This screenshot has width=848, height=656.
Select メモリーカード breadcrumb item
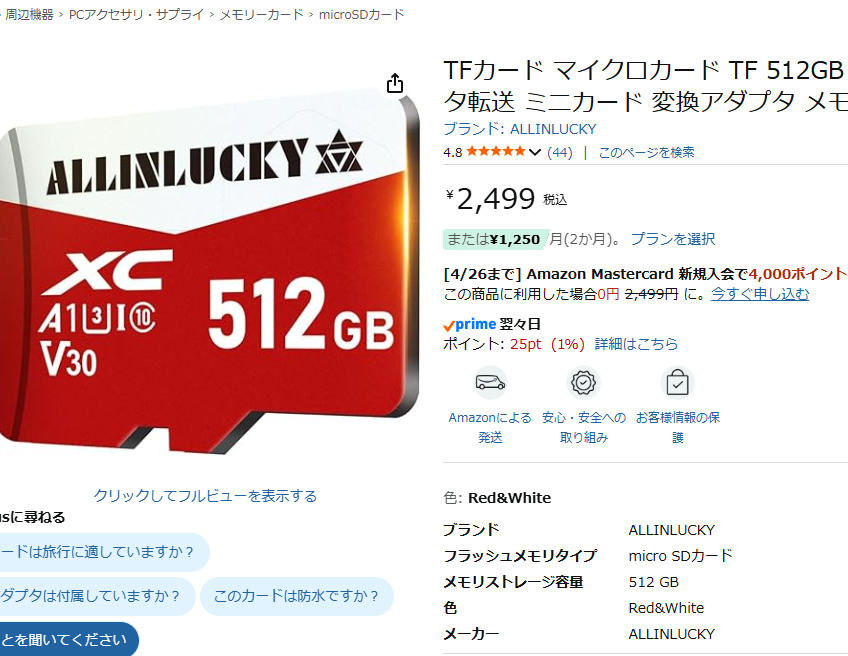(x=261, y=15)
